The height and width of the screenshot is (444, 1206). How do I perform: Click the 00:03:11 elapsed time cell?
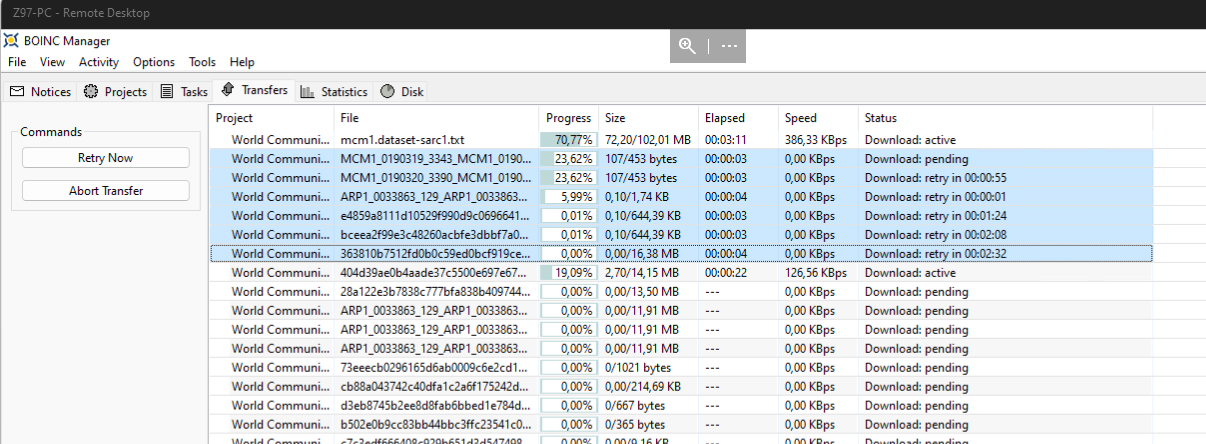pos(726,140)
